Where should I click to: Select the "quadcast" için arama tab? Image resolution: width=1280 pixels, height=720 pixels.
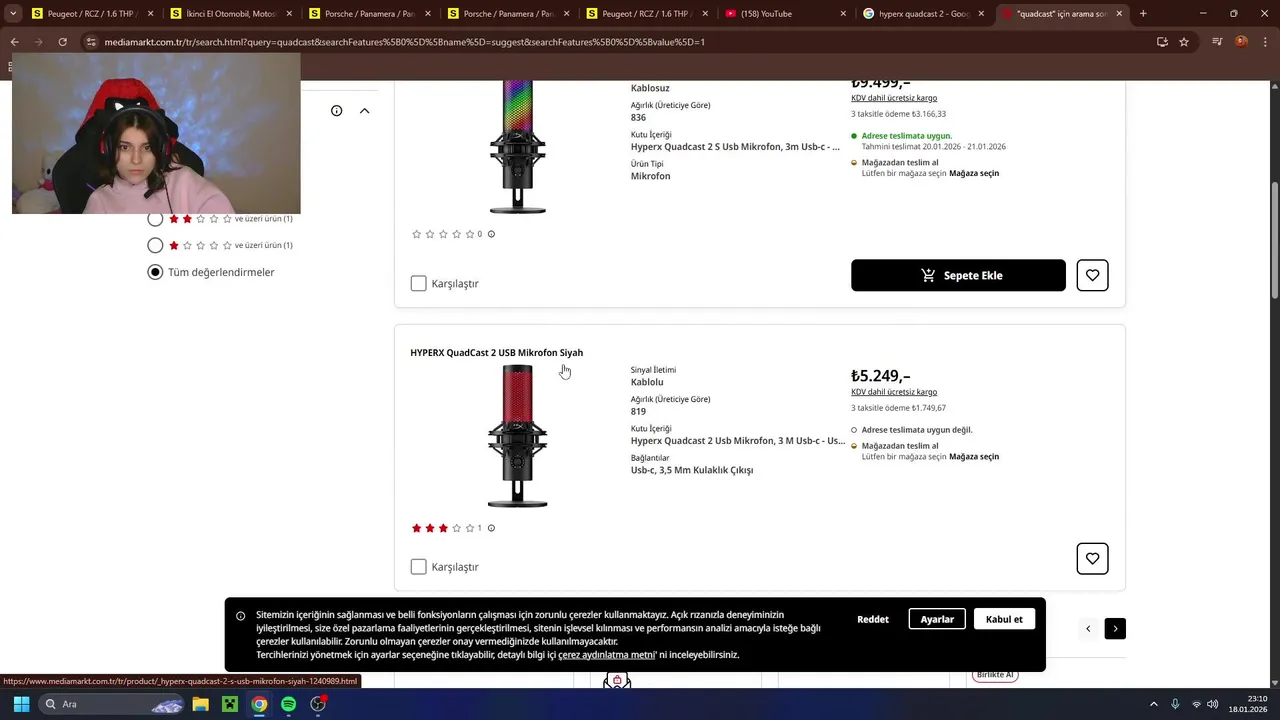[1063, 14]
